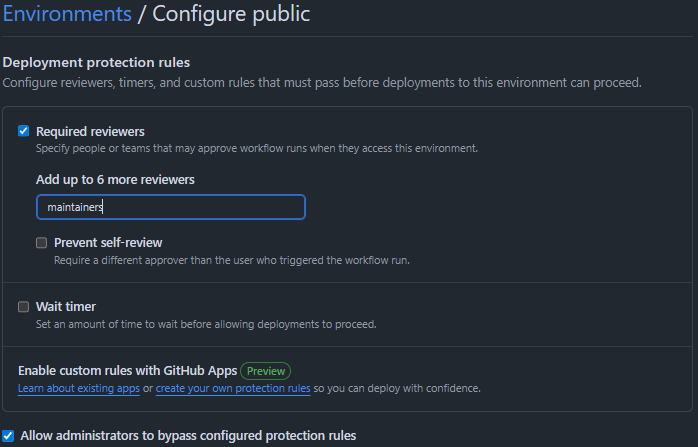
Task: Click Enable custom rules with GitHub Apps heading
Action: pyautogui.click(x=127, y=371)
